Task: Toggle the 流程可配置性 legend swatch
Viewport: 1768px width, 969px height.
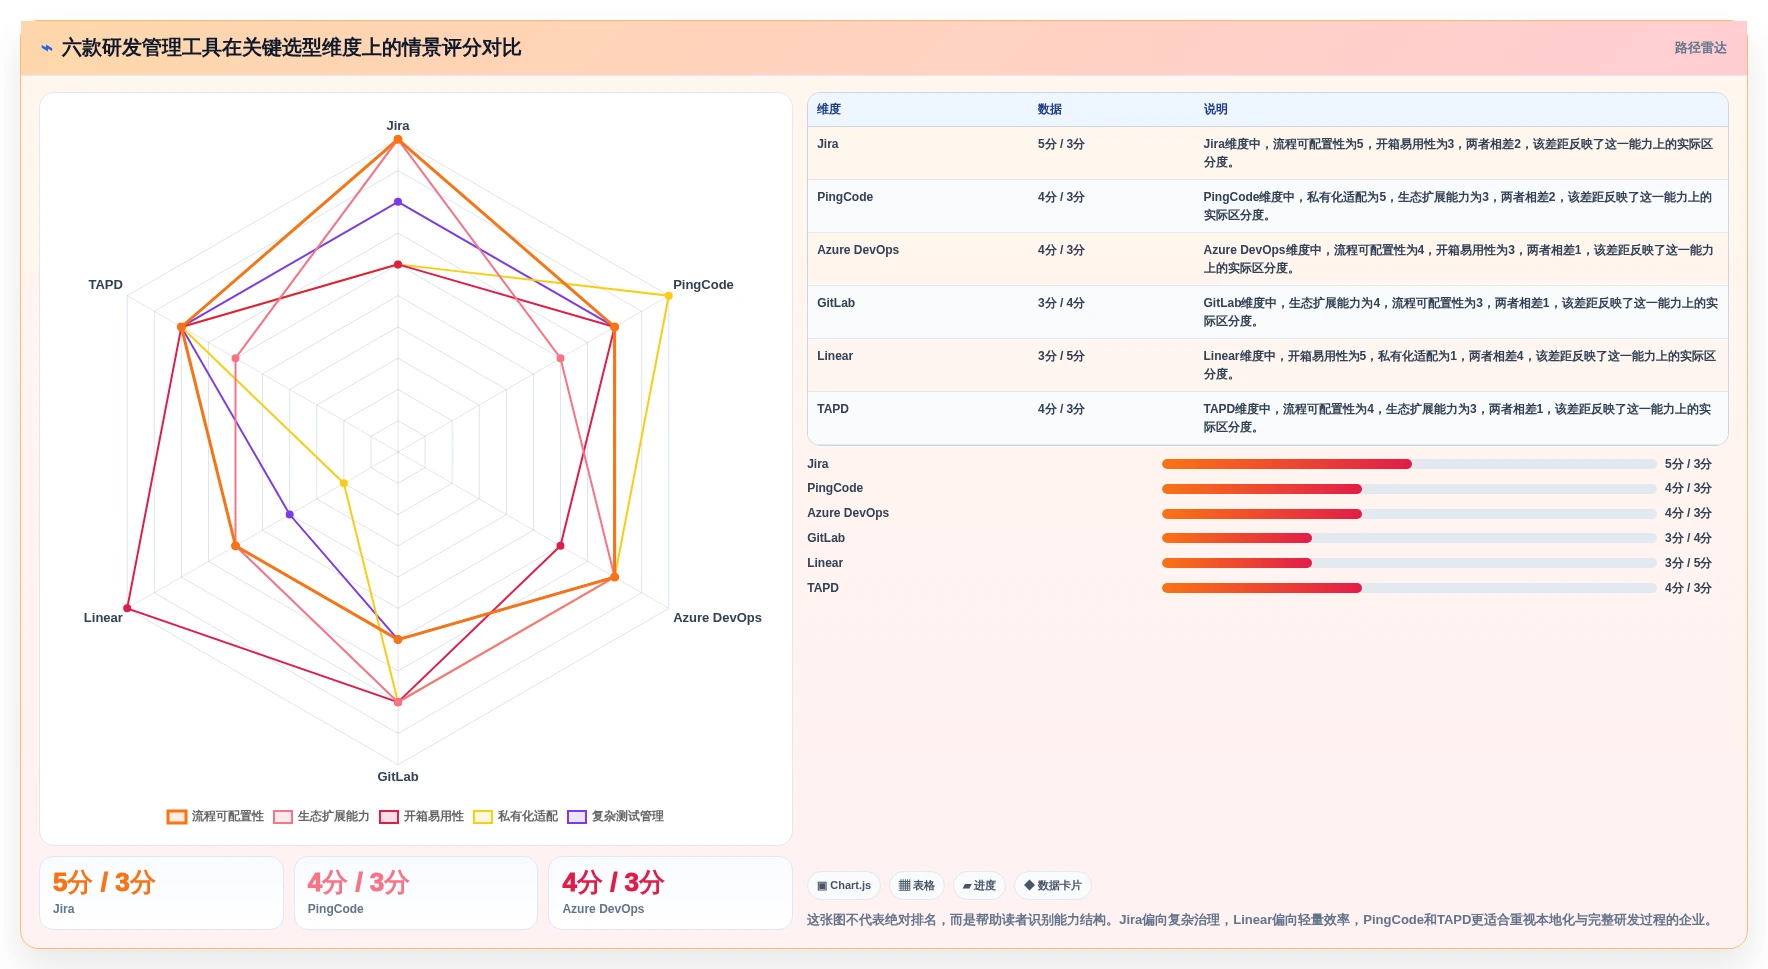Action: pos(177,817)
